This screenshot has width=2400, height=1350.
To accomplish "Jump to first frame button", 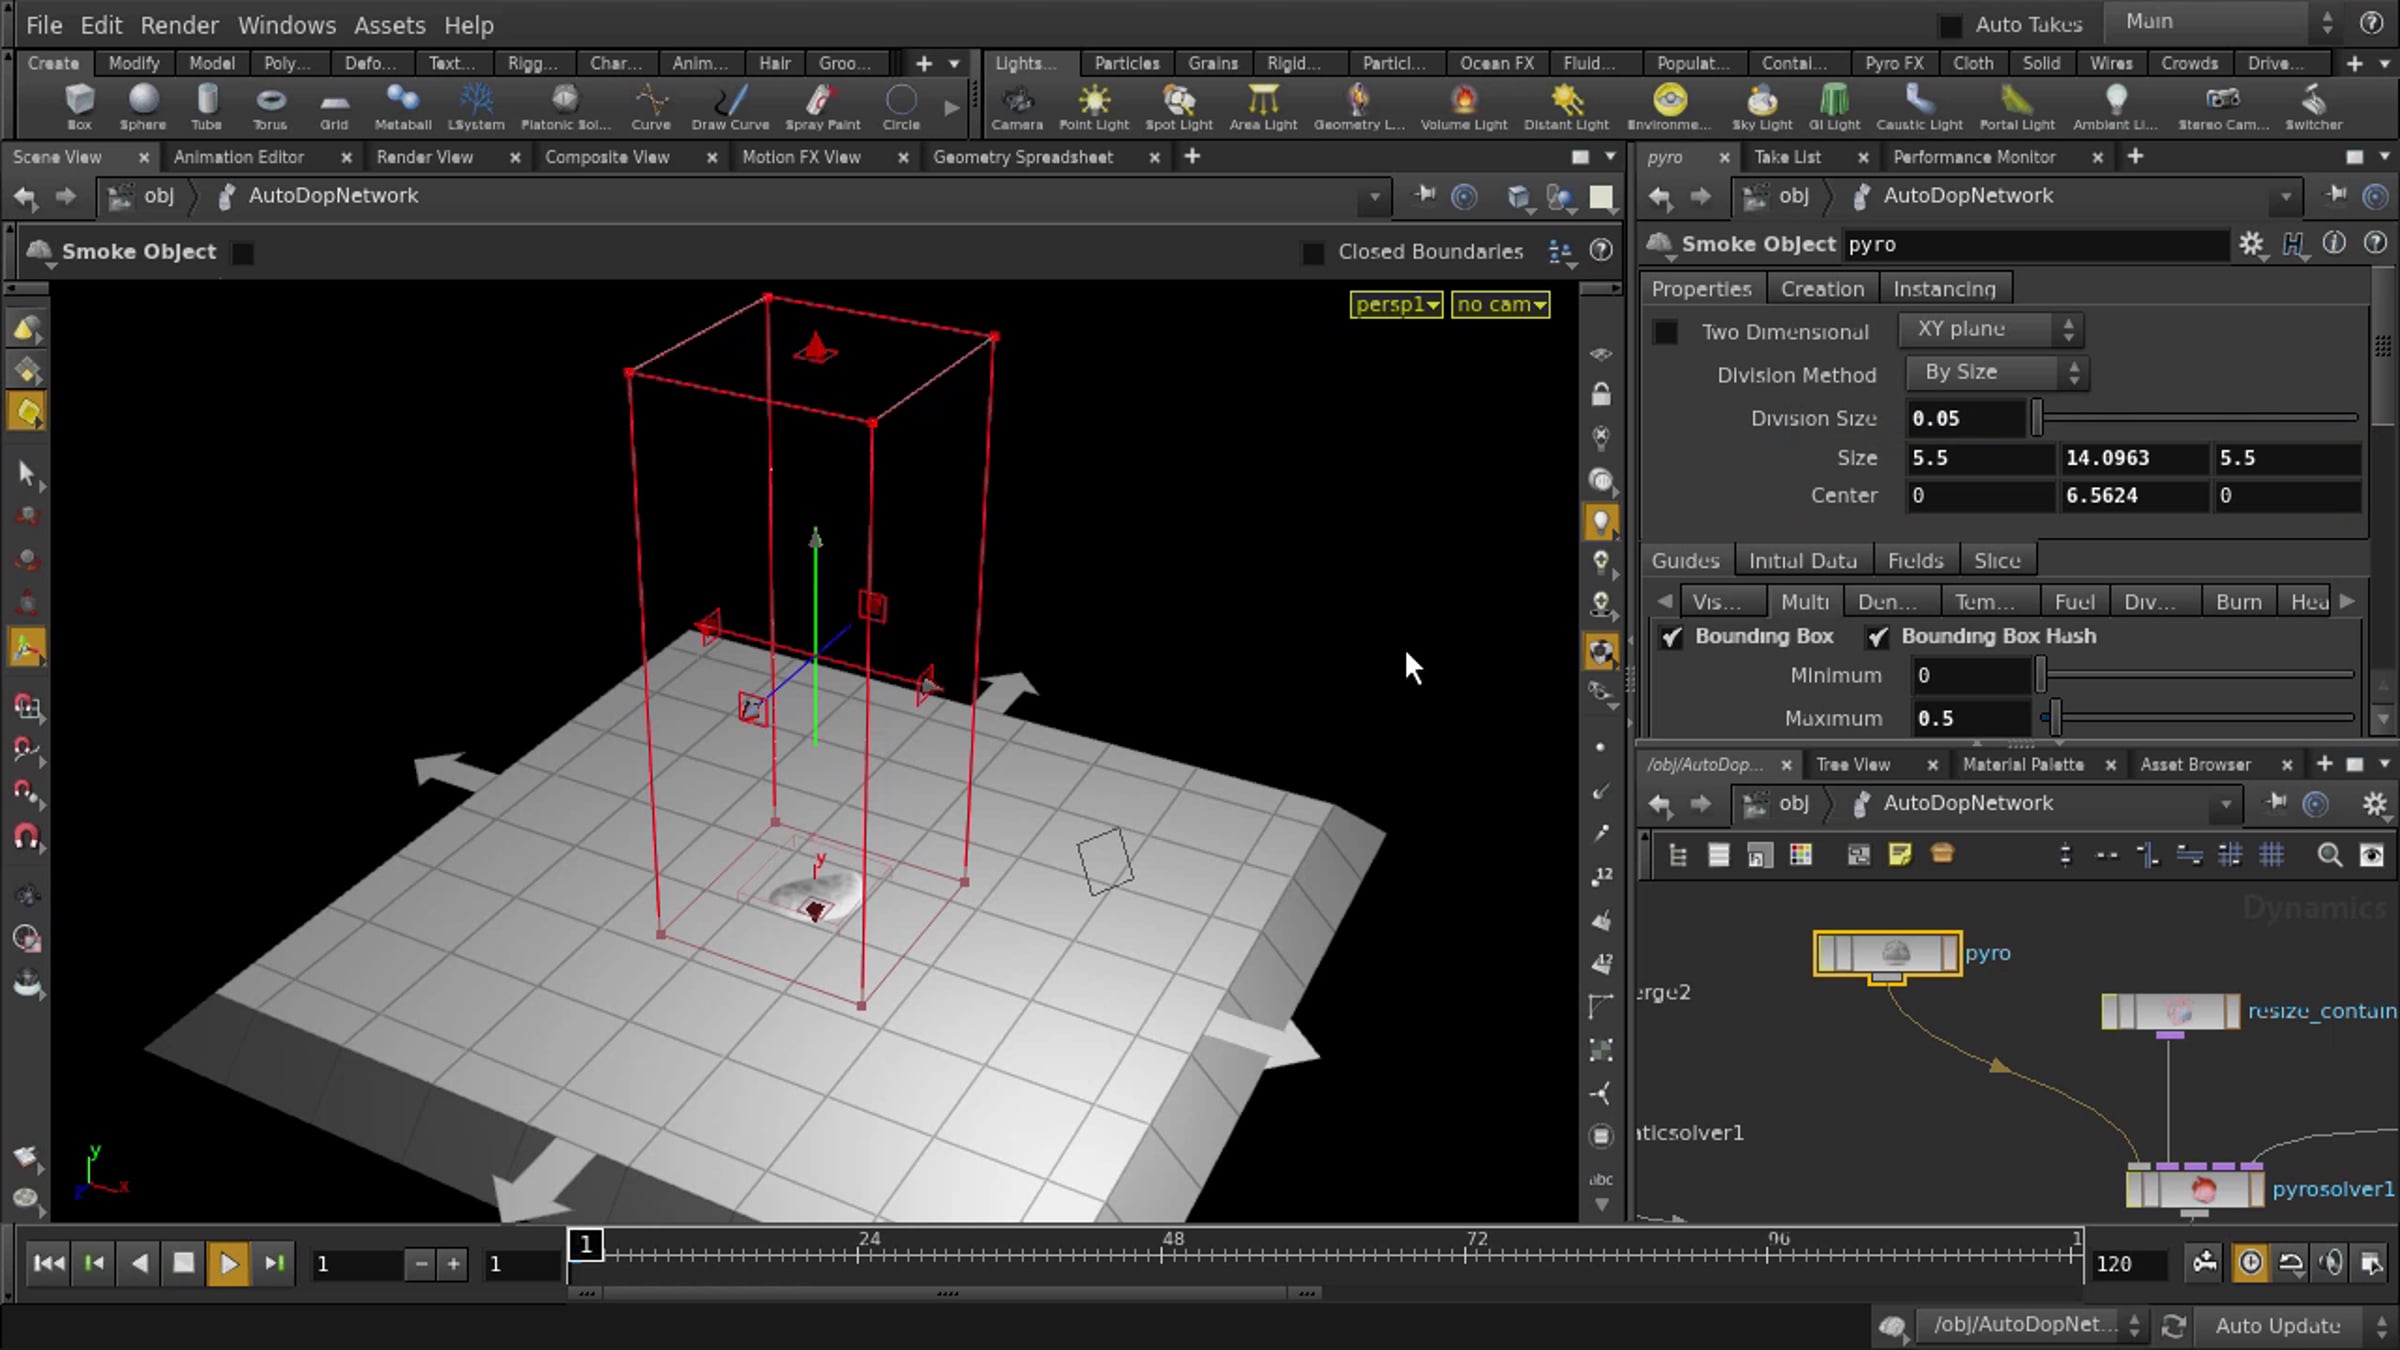I will point(49,1263).
